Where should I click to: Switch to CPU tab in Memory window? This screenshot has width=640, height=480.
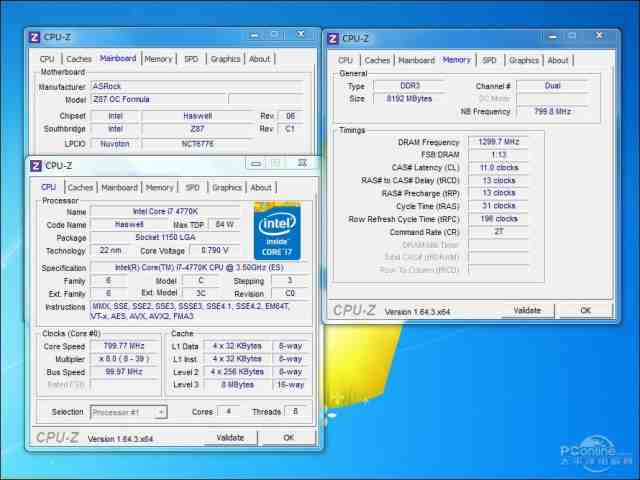coord(345,60)
